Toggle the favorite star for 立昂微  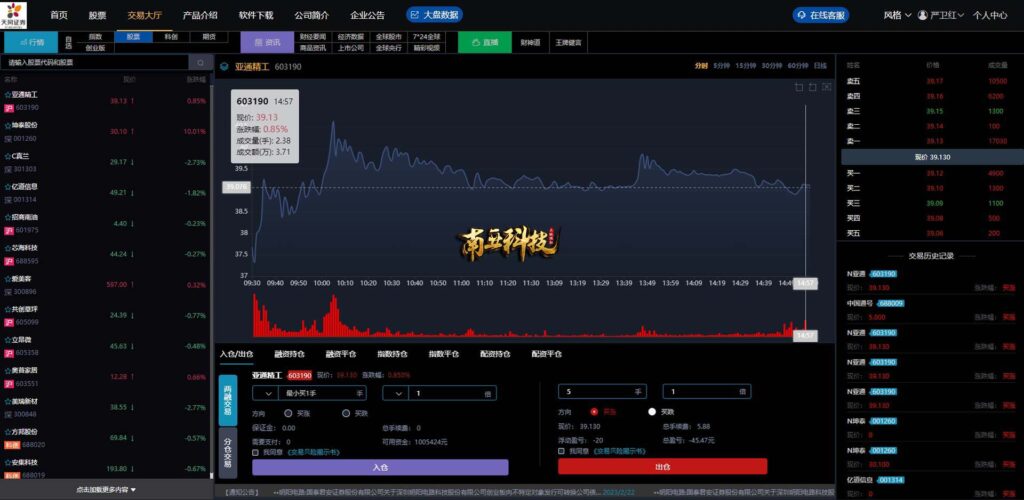pyautogui.click(x=8, y=340)
